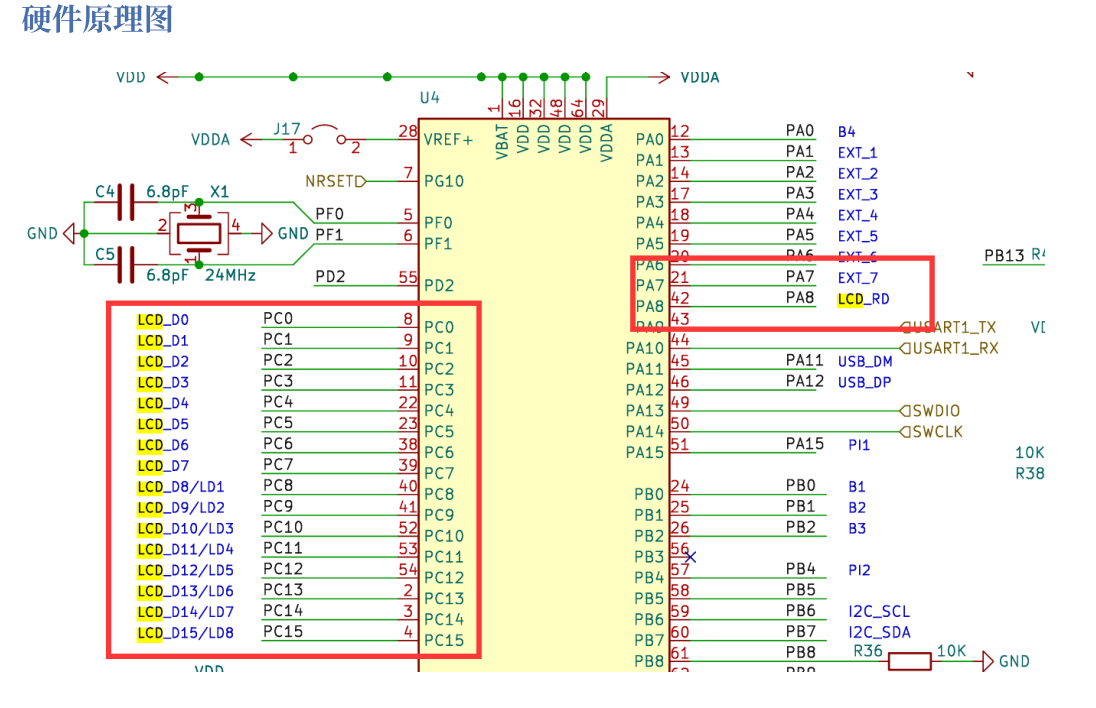
Task: Click the PG10 pin name on U4
Action: [x=444, y=182]
